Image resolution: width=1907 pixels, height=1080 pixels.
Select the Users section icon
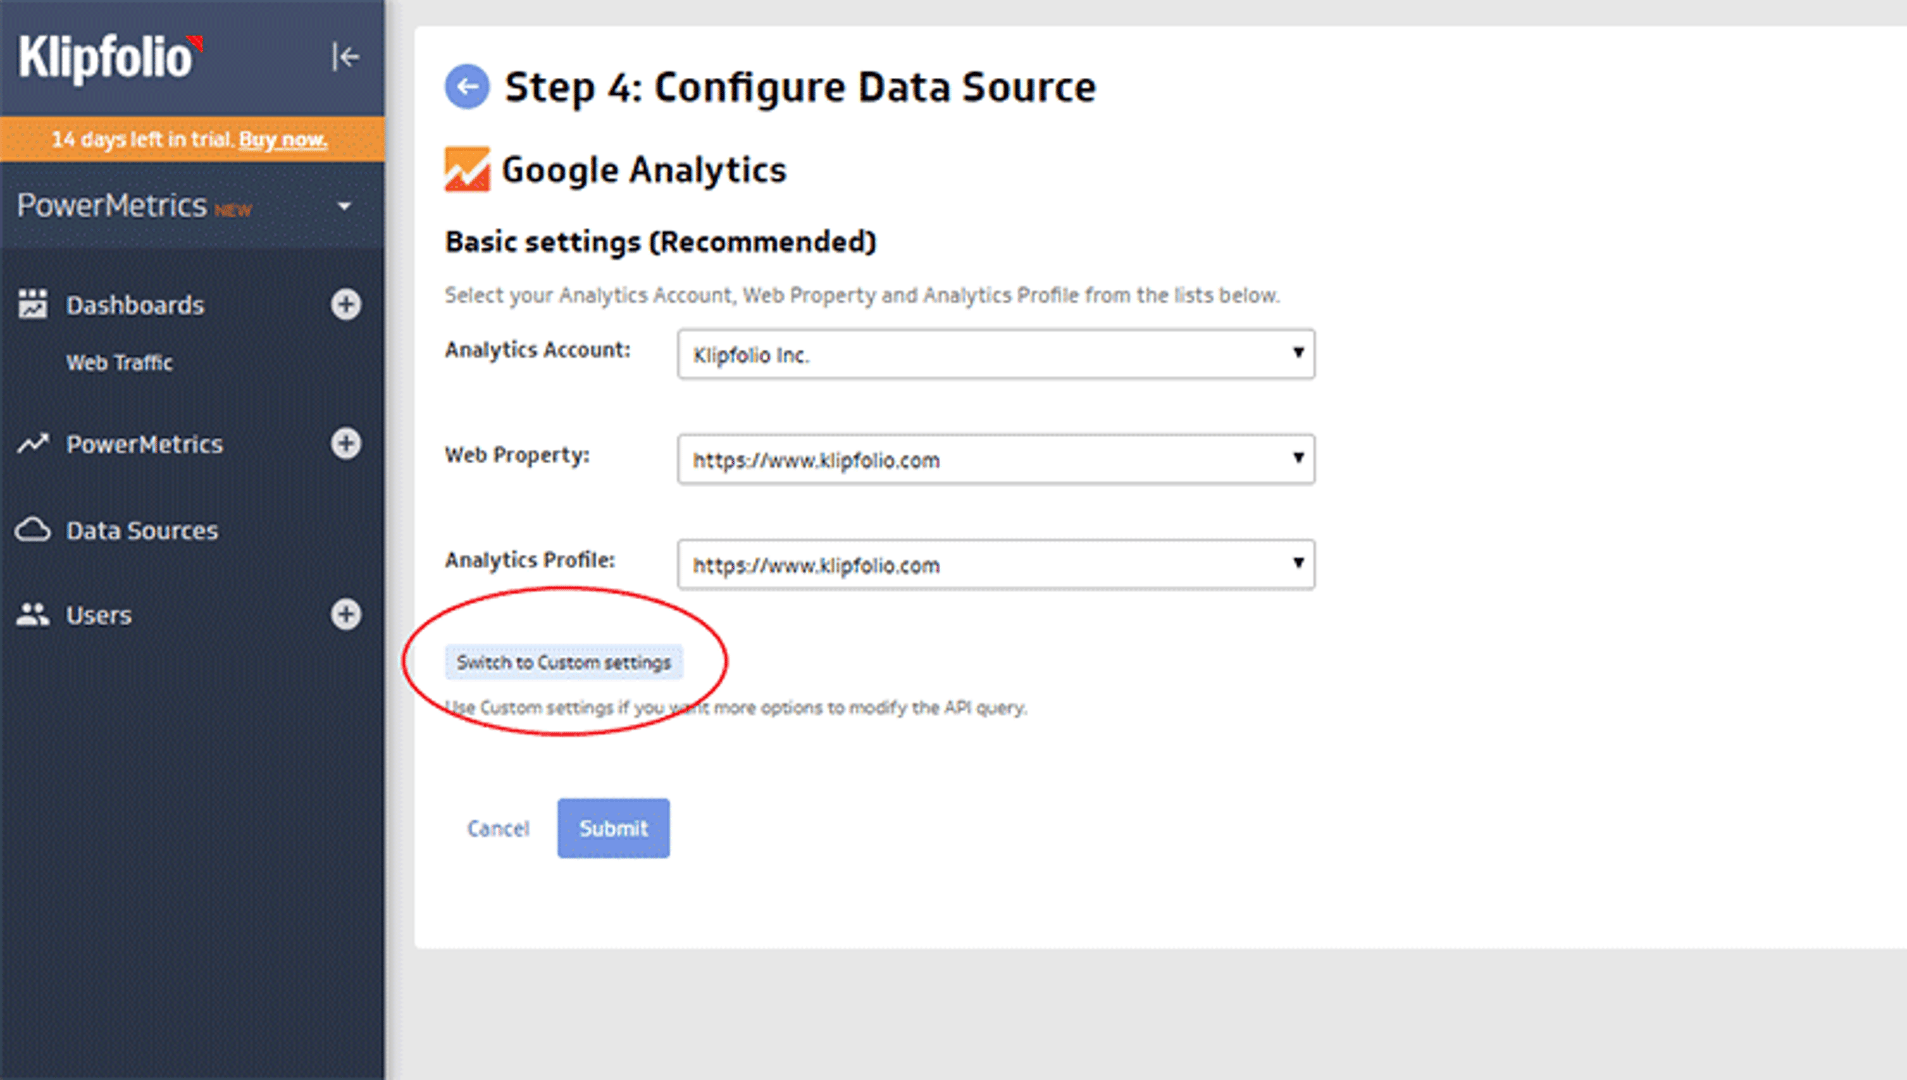33,615
